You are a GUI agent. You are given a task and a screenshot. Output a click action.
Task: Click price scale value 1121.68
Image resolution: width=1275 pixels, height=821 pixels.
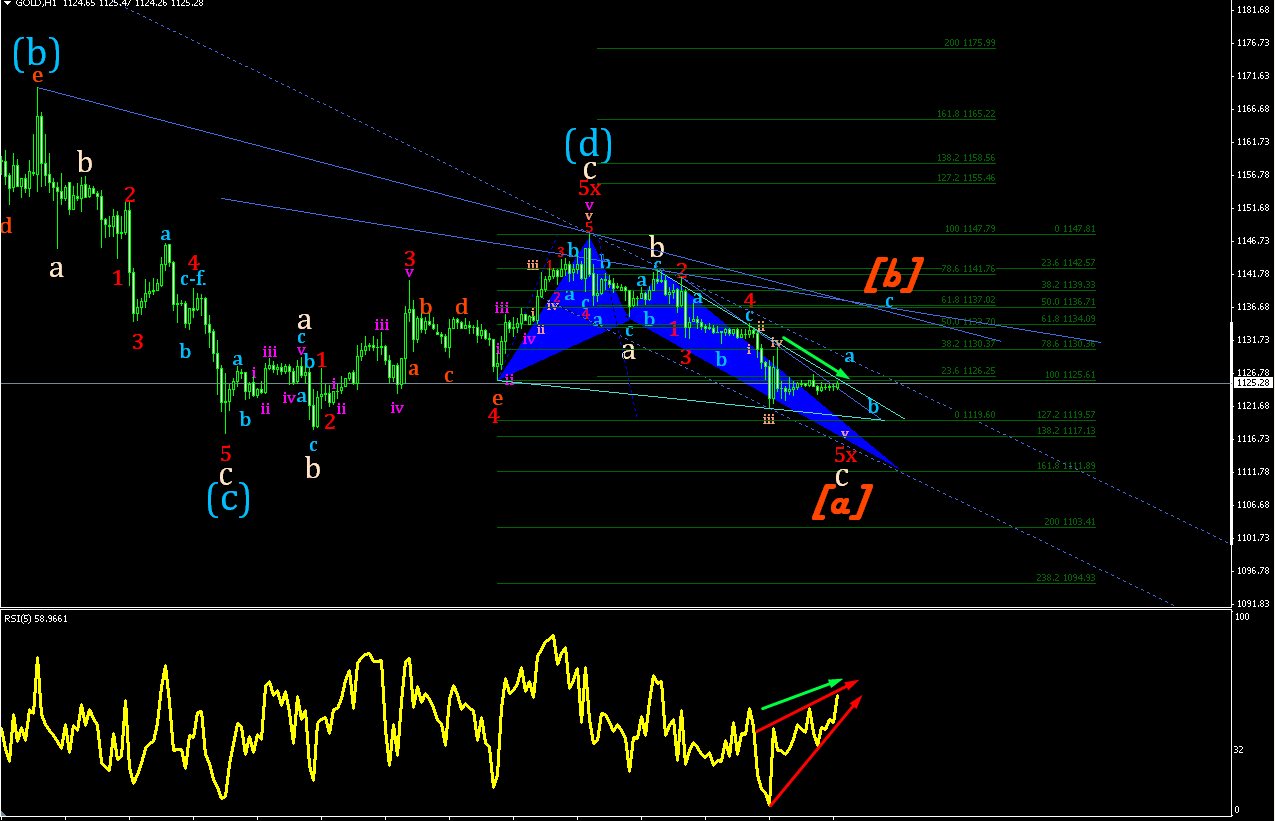pyautogui.click(x=1252, y=406)
